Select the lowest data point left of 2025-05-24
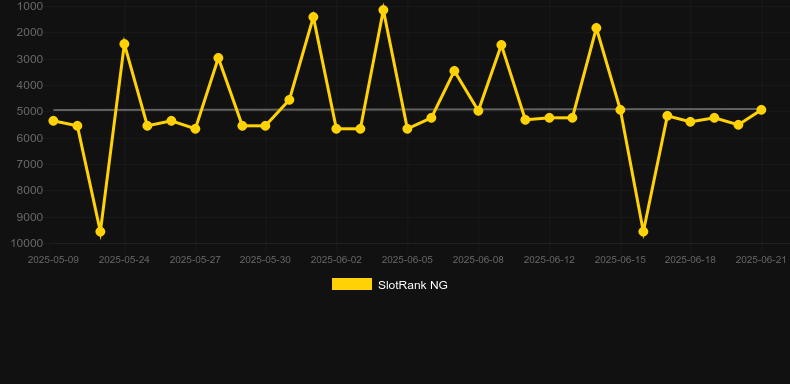Screen dimensions: 790x384 coord(100,232)
